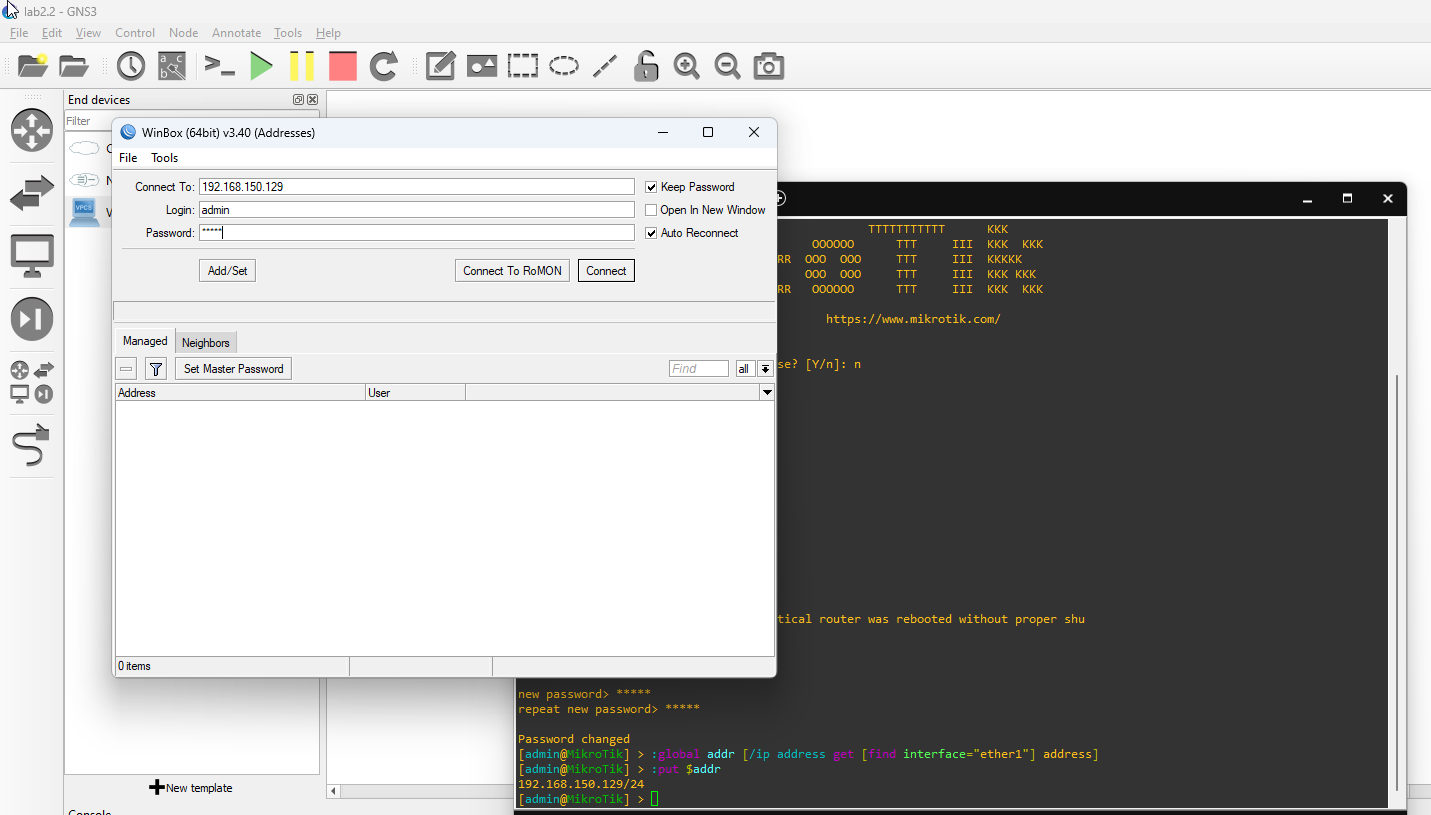Select the VPCS device in End devices

tap(84, 212)
